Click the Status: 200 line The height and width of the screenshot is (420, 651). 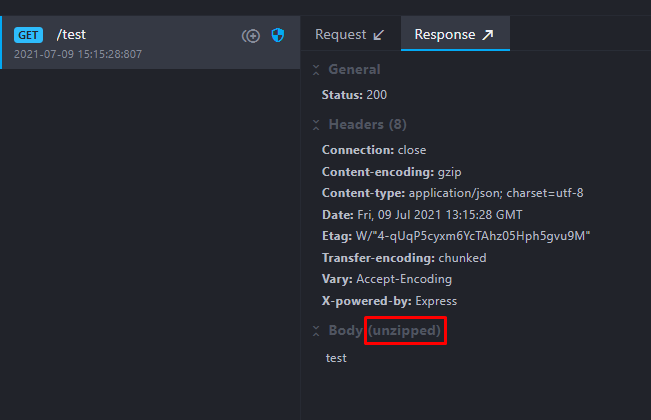tap(354, 95)
